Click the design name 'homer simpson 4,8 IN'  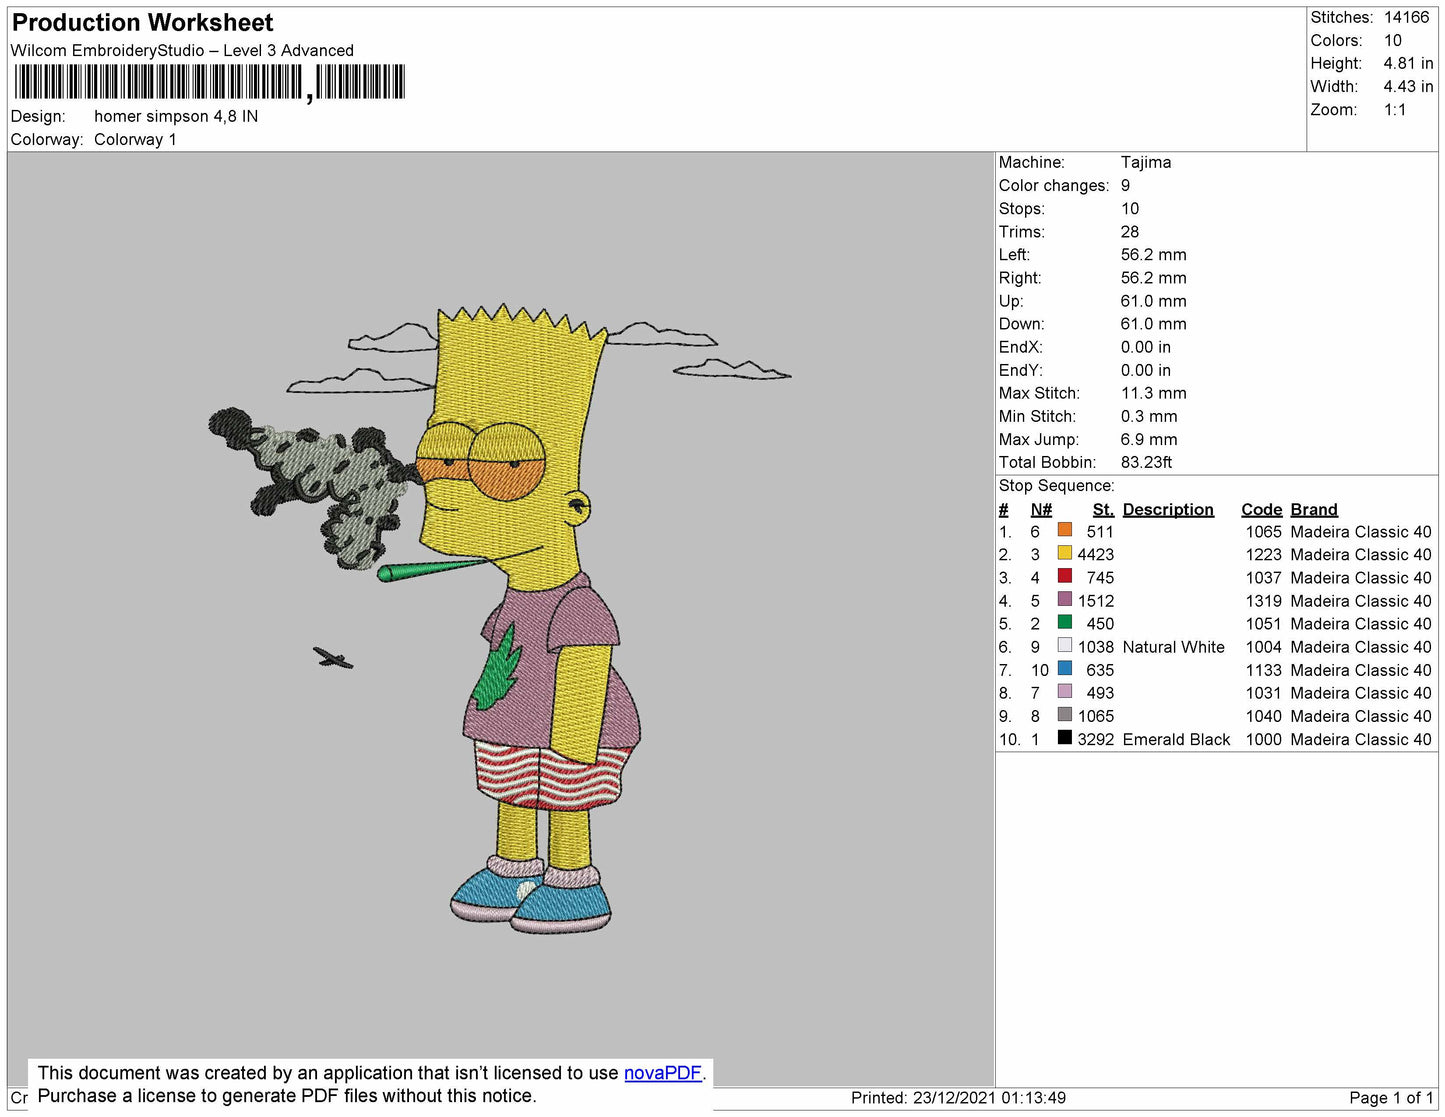176,116
